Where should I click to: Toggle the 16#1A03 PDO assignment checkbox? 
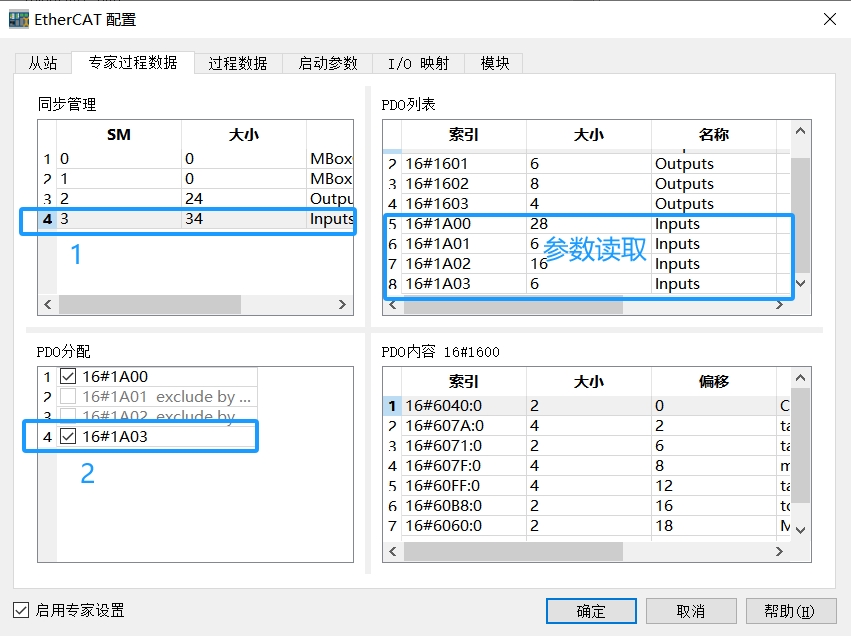(x=68, y=437)
